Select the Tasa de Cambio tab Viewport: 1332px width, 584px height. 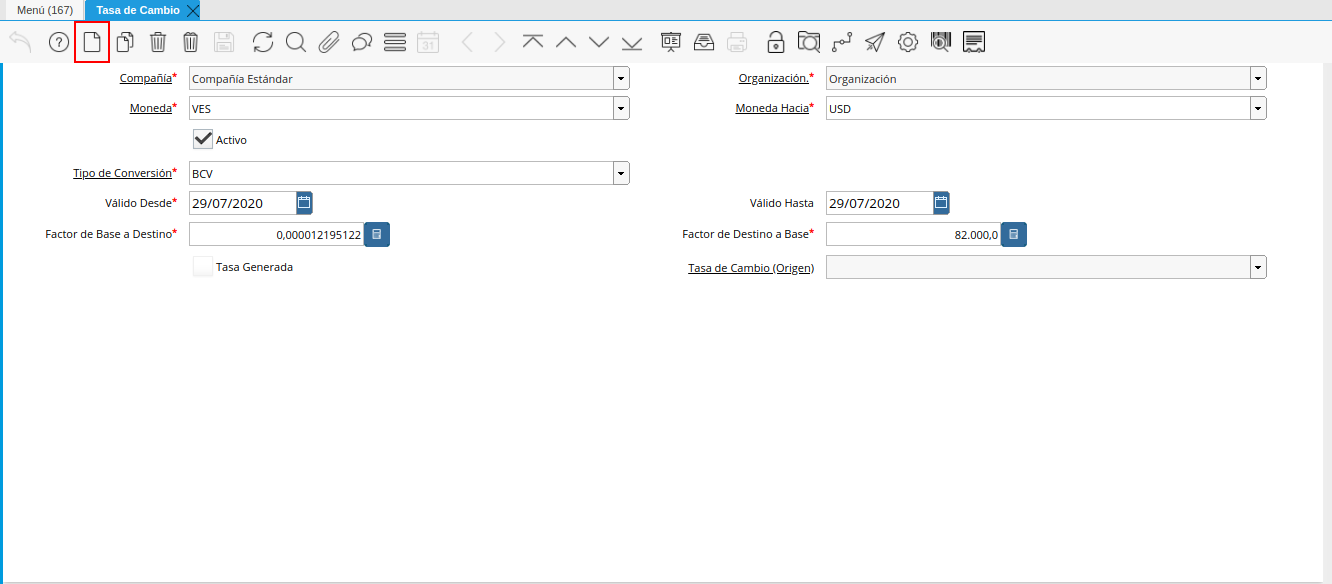coord(138,10)
